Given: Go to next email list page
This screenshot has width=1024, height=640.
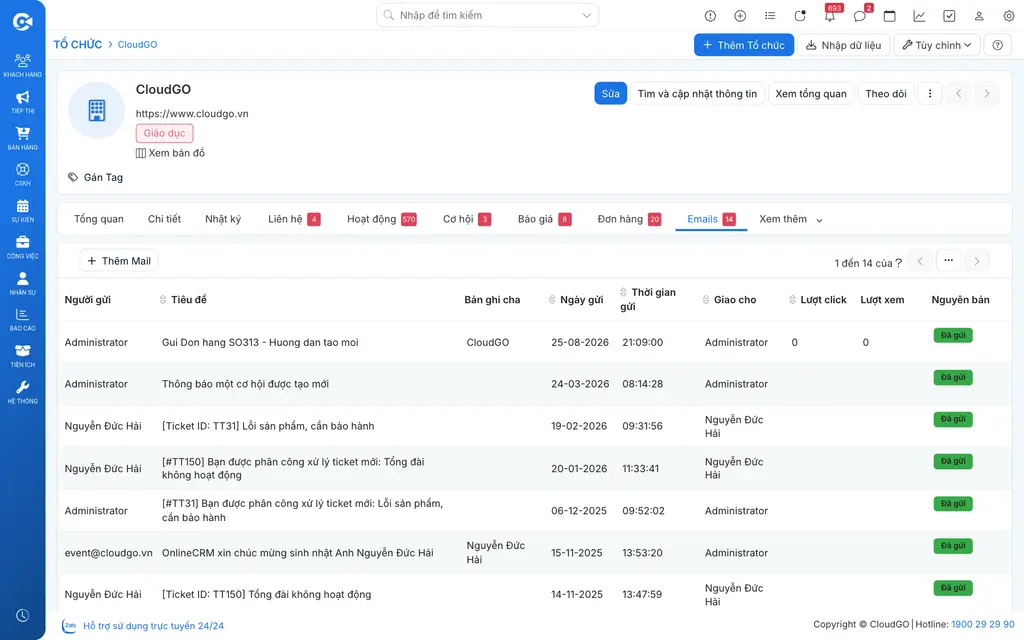Looking at the screenshot, I should coord(977,261).
